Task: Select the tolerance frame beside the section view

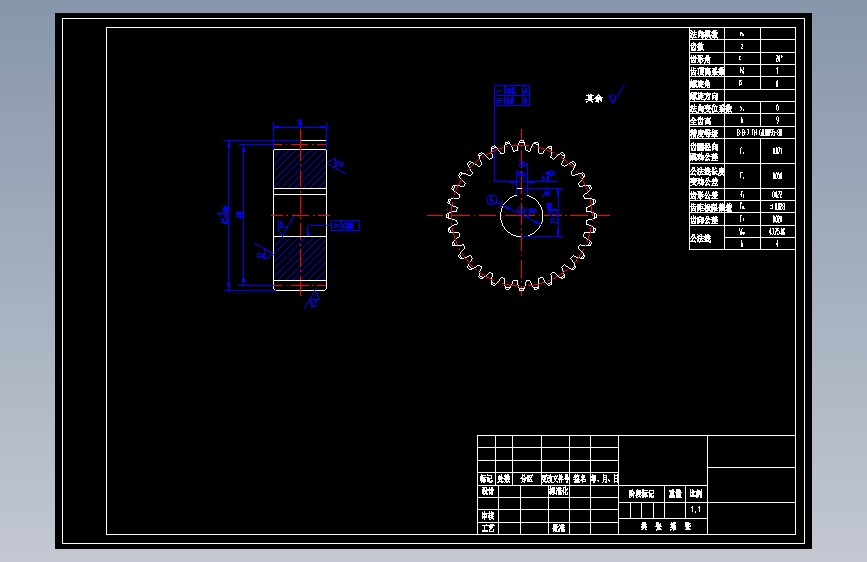Action: pyautogui.click(x=346, y=226)
